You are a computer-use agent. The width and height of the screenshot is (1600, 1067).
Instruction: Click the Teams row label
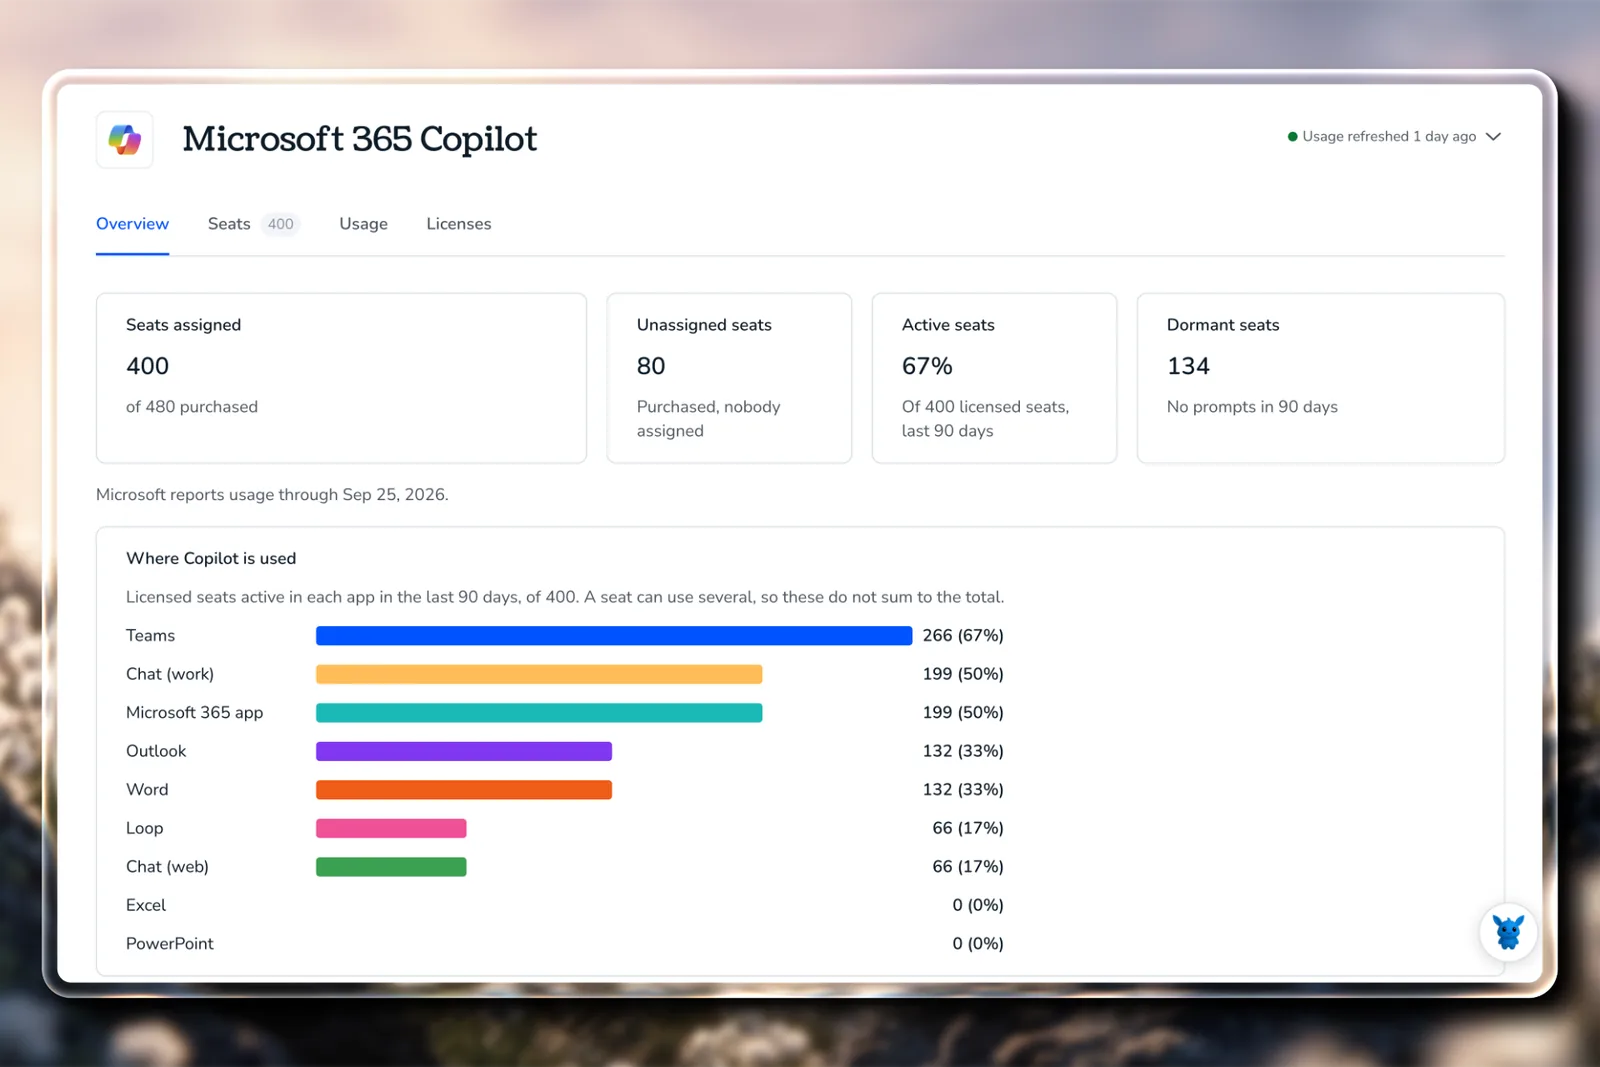[x=150, y=636]
